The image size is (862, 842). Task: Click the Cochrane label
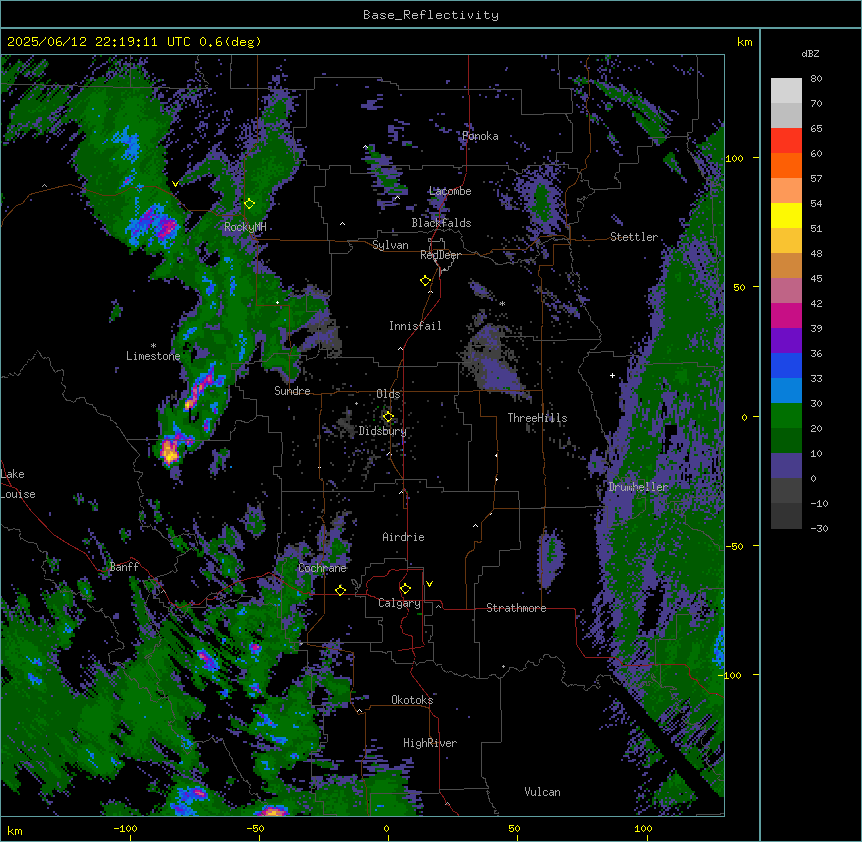click(x=322, y=568)
